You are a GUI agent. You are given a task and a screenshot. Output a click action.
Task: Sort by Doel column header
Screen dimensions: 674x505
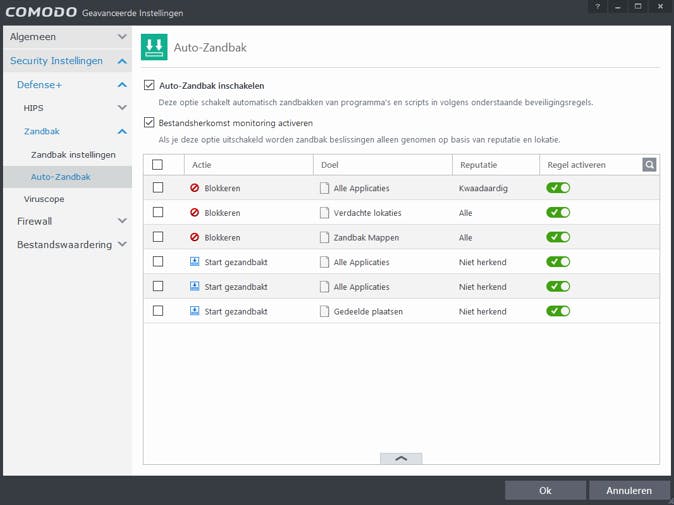point(383,165)
